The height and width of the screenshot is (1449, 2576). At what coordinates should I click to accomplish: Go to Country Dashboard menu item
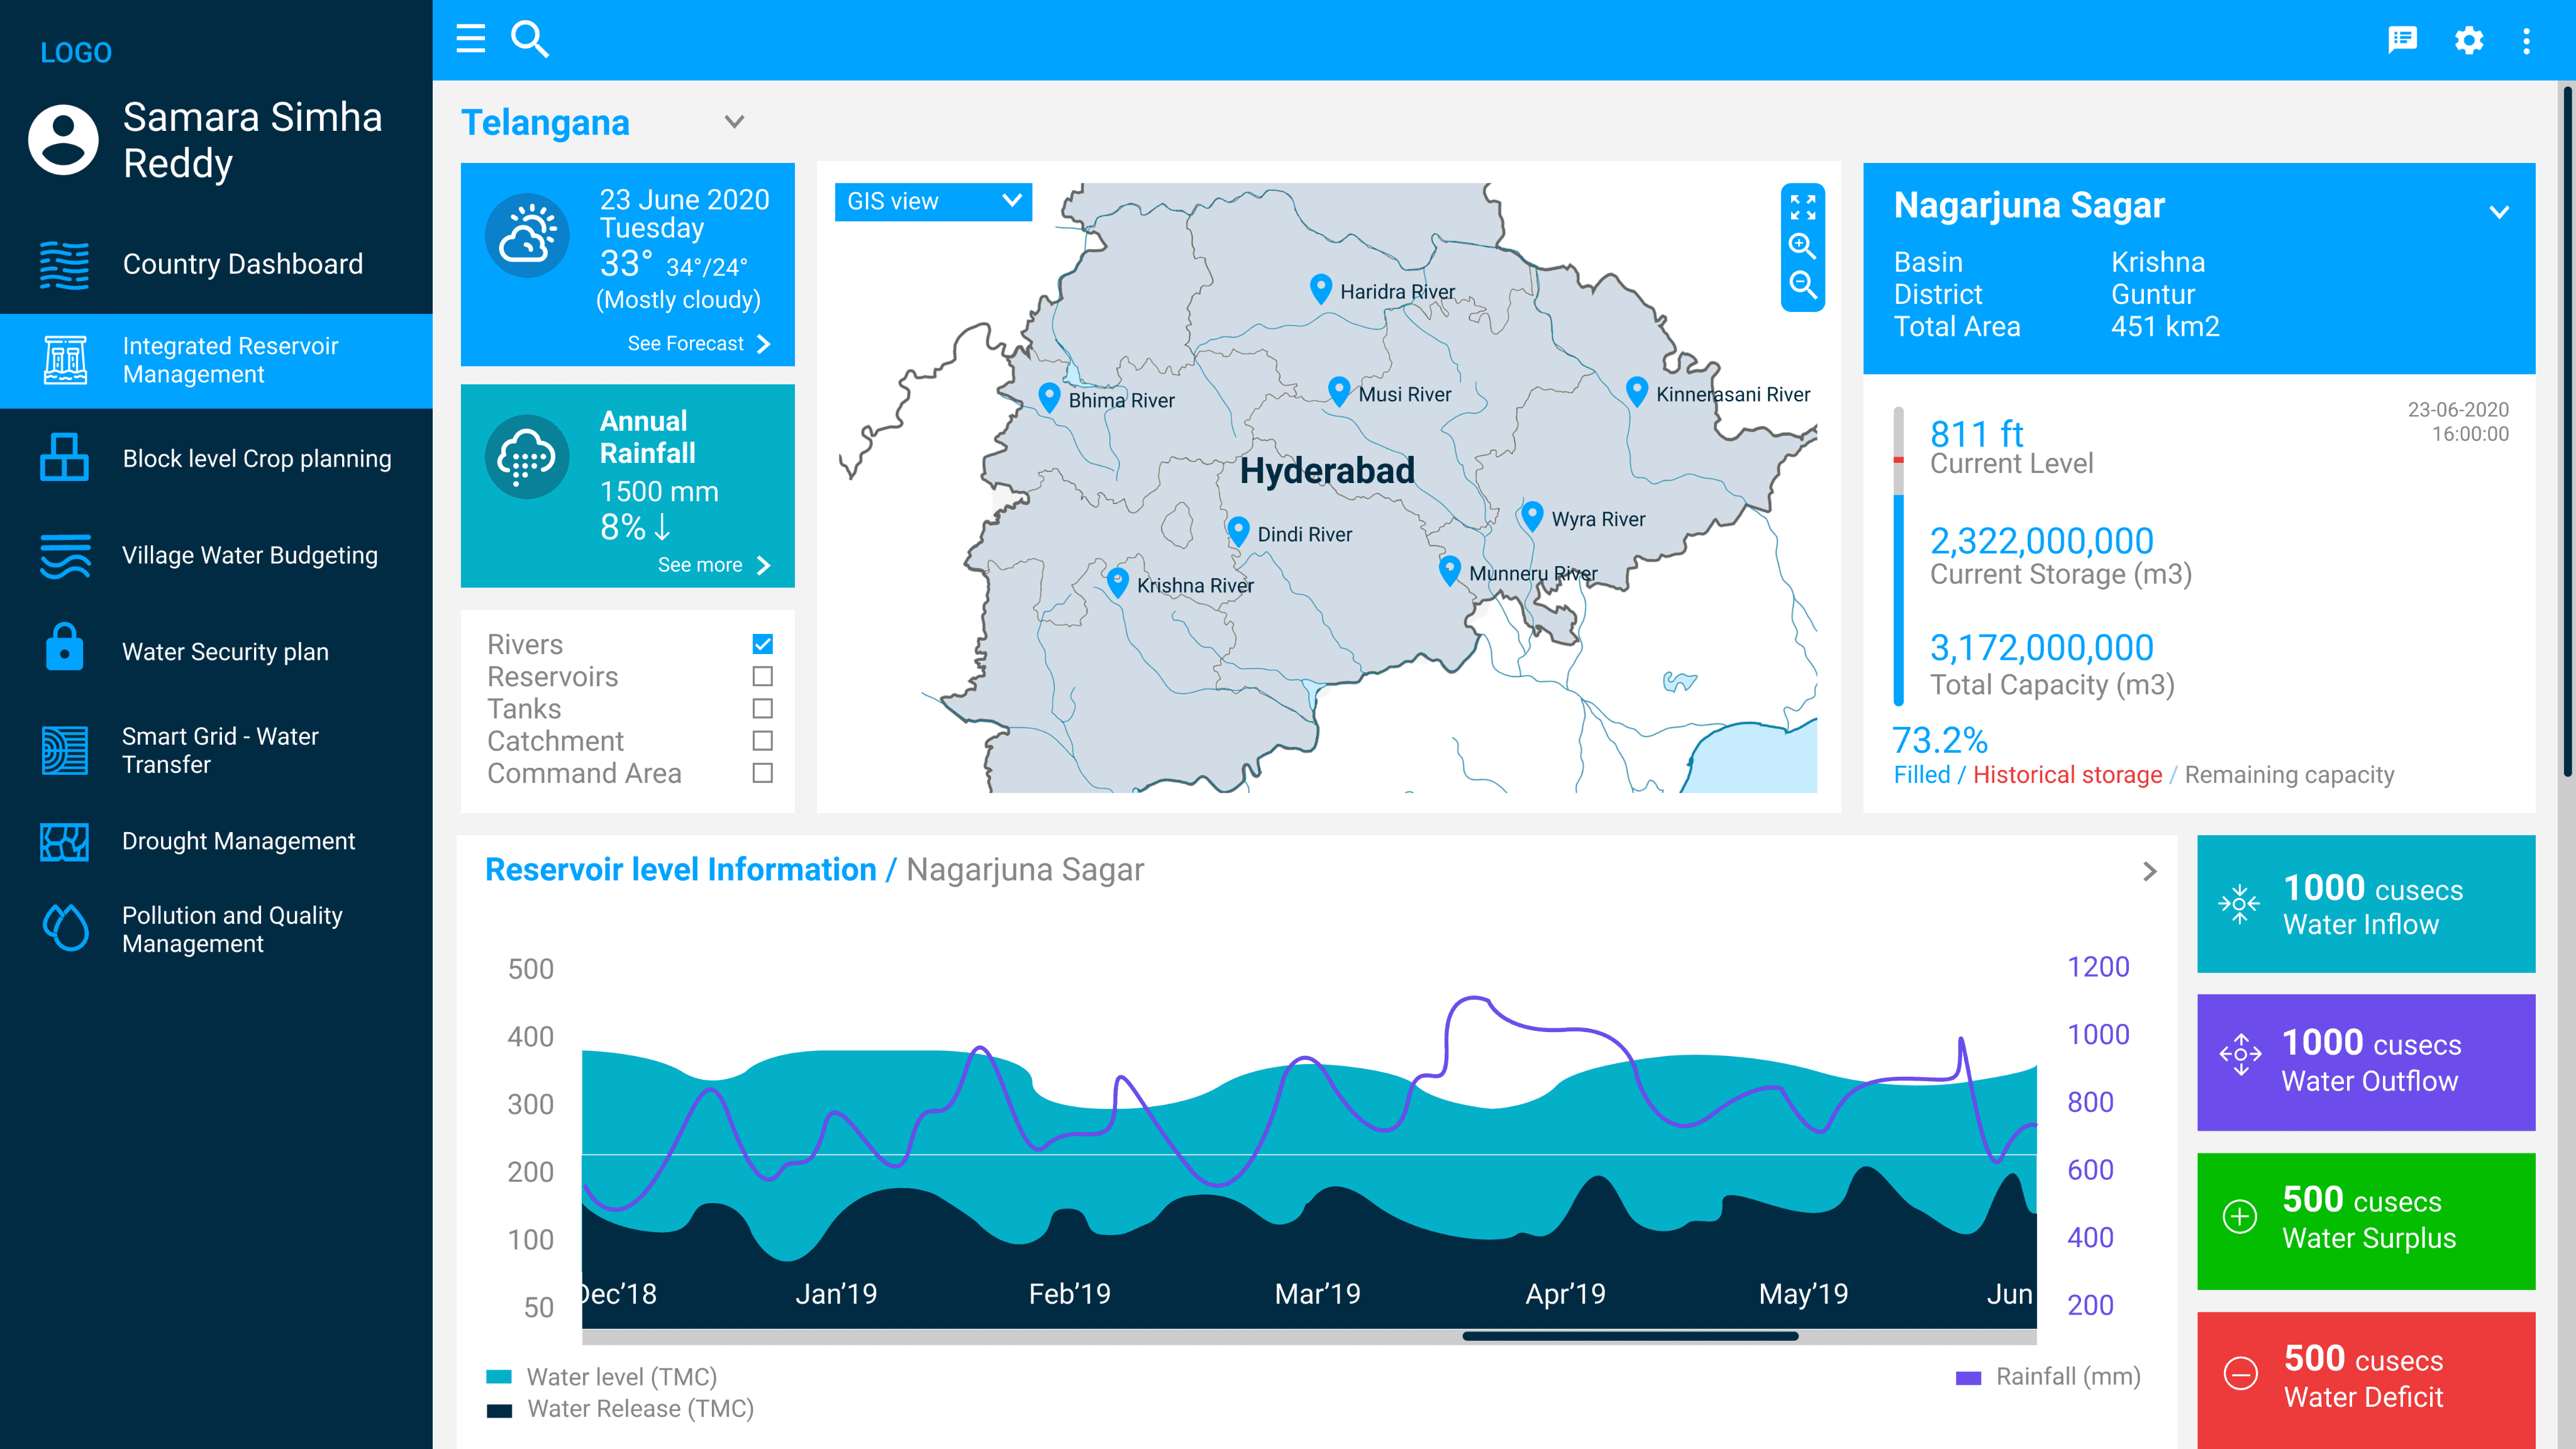(242, 264)
